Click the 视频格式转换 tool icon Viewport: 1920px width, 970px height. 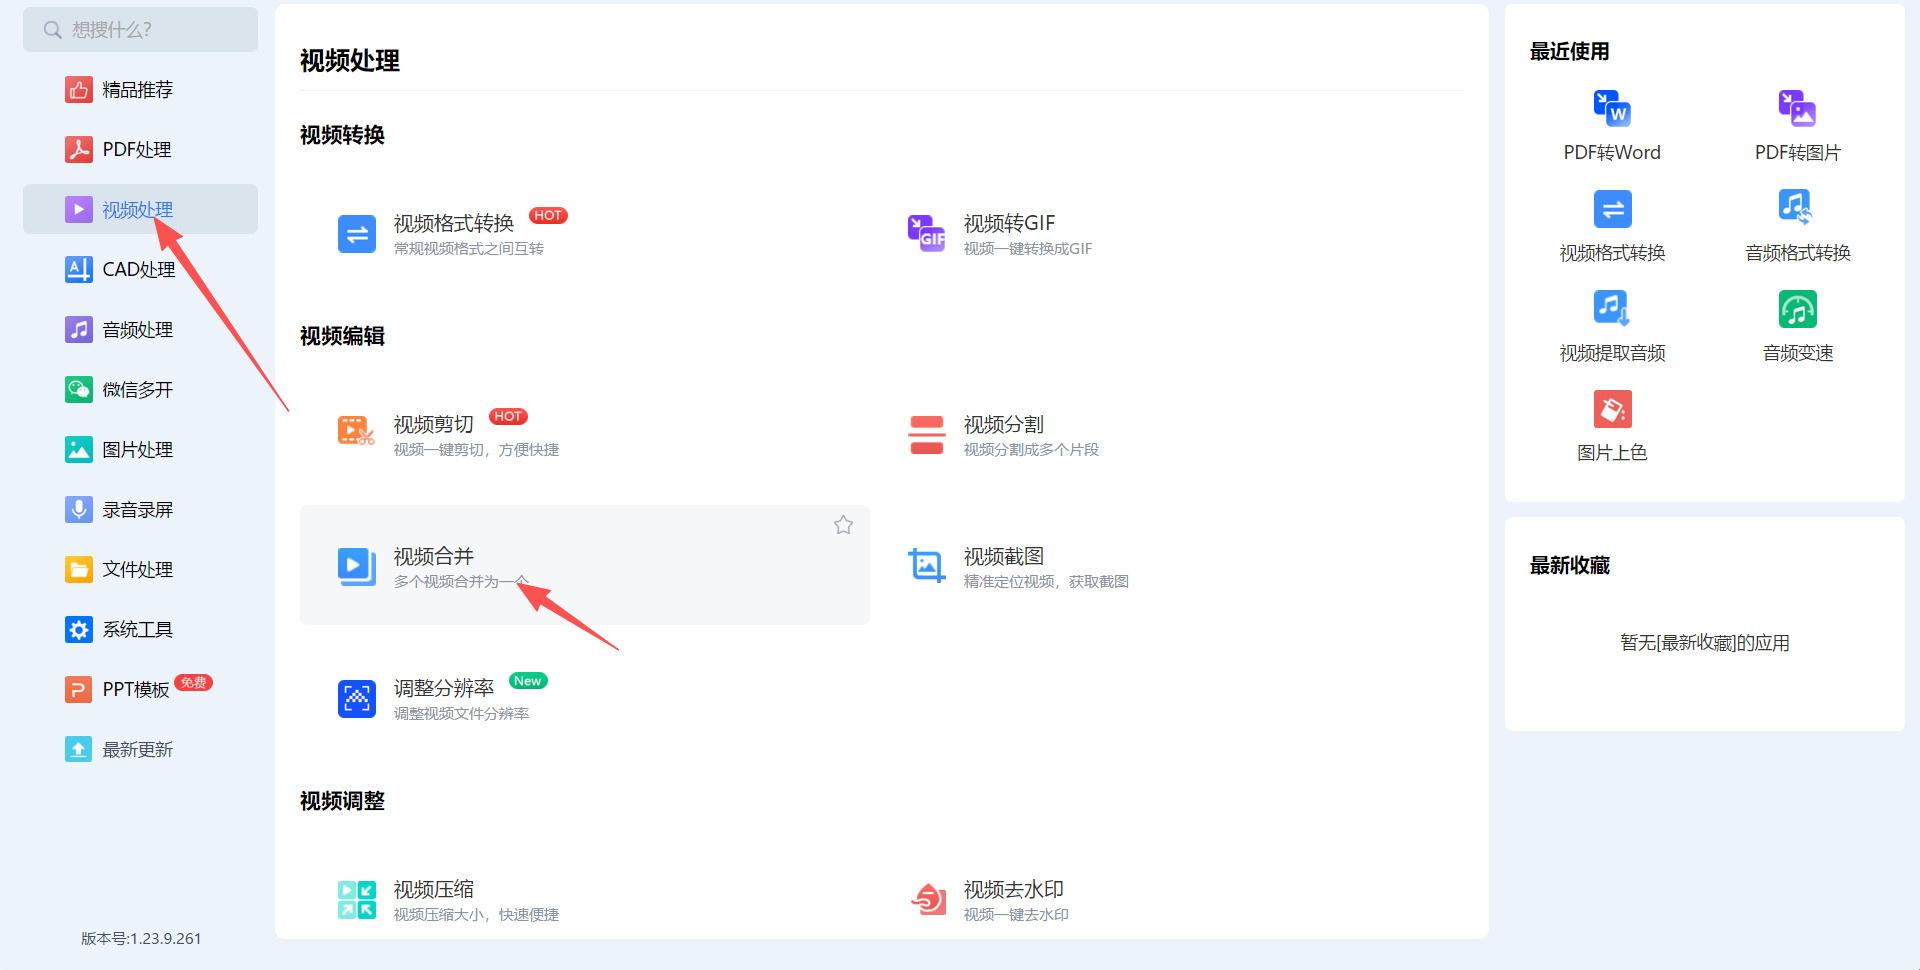click(357, 234)
